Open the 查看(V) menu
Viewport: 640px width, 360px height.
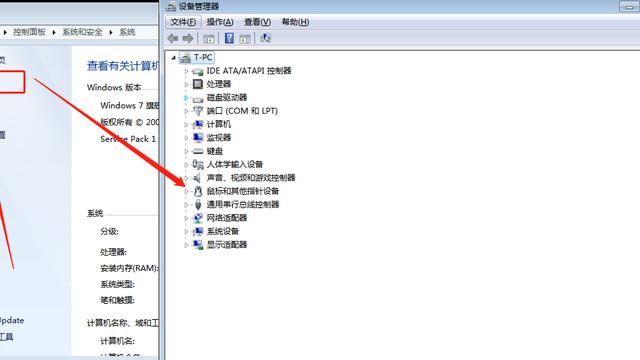(257, 22)
